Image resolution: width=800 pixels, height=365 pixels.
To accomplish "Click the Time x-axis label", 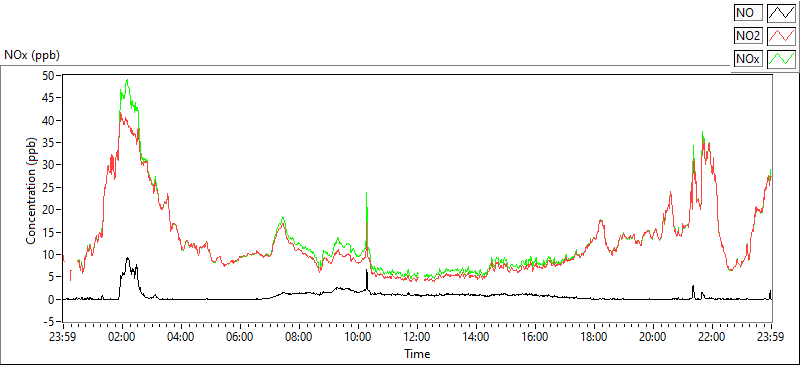I will tap(417, 353).
